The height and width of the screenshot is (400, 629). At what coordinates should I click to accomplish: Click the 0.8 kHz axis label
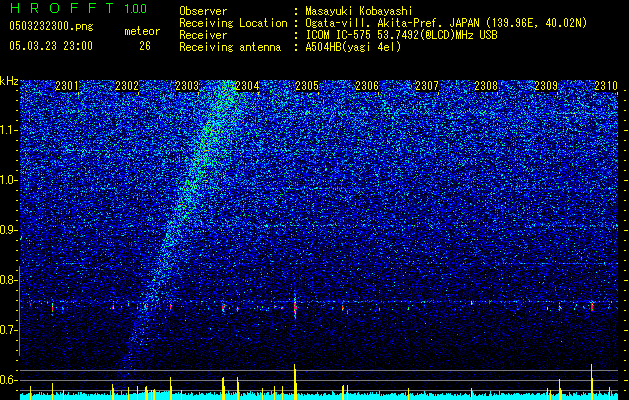(9, 280)
